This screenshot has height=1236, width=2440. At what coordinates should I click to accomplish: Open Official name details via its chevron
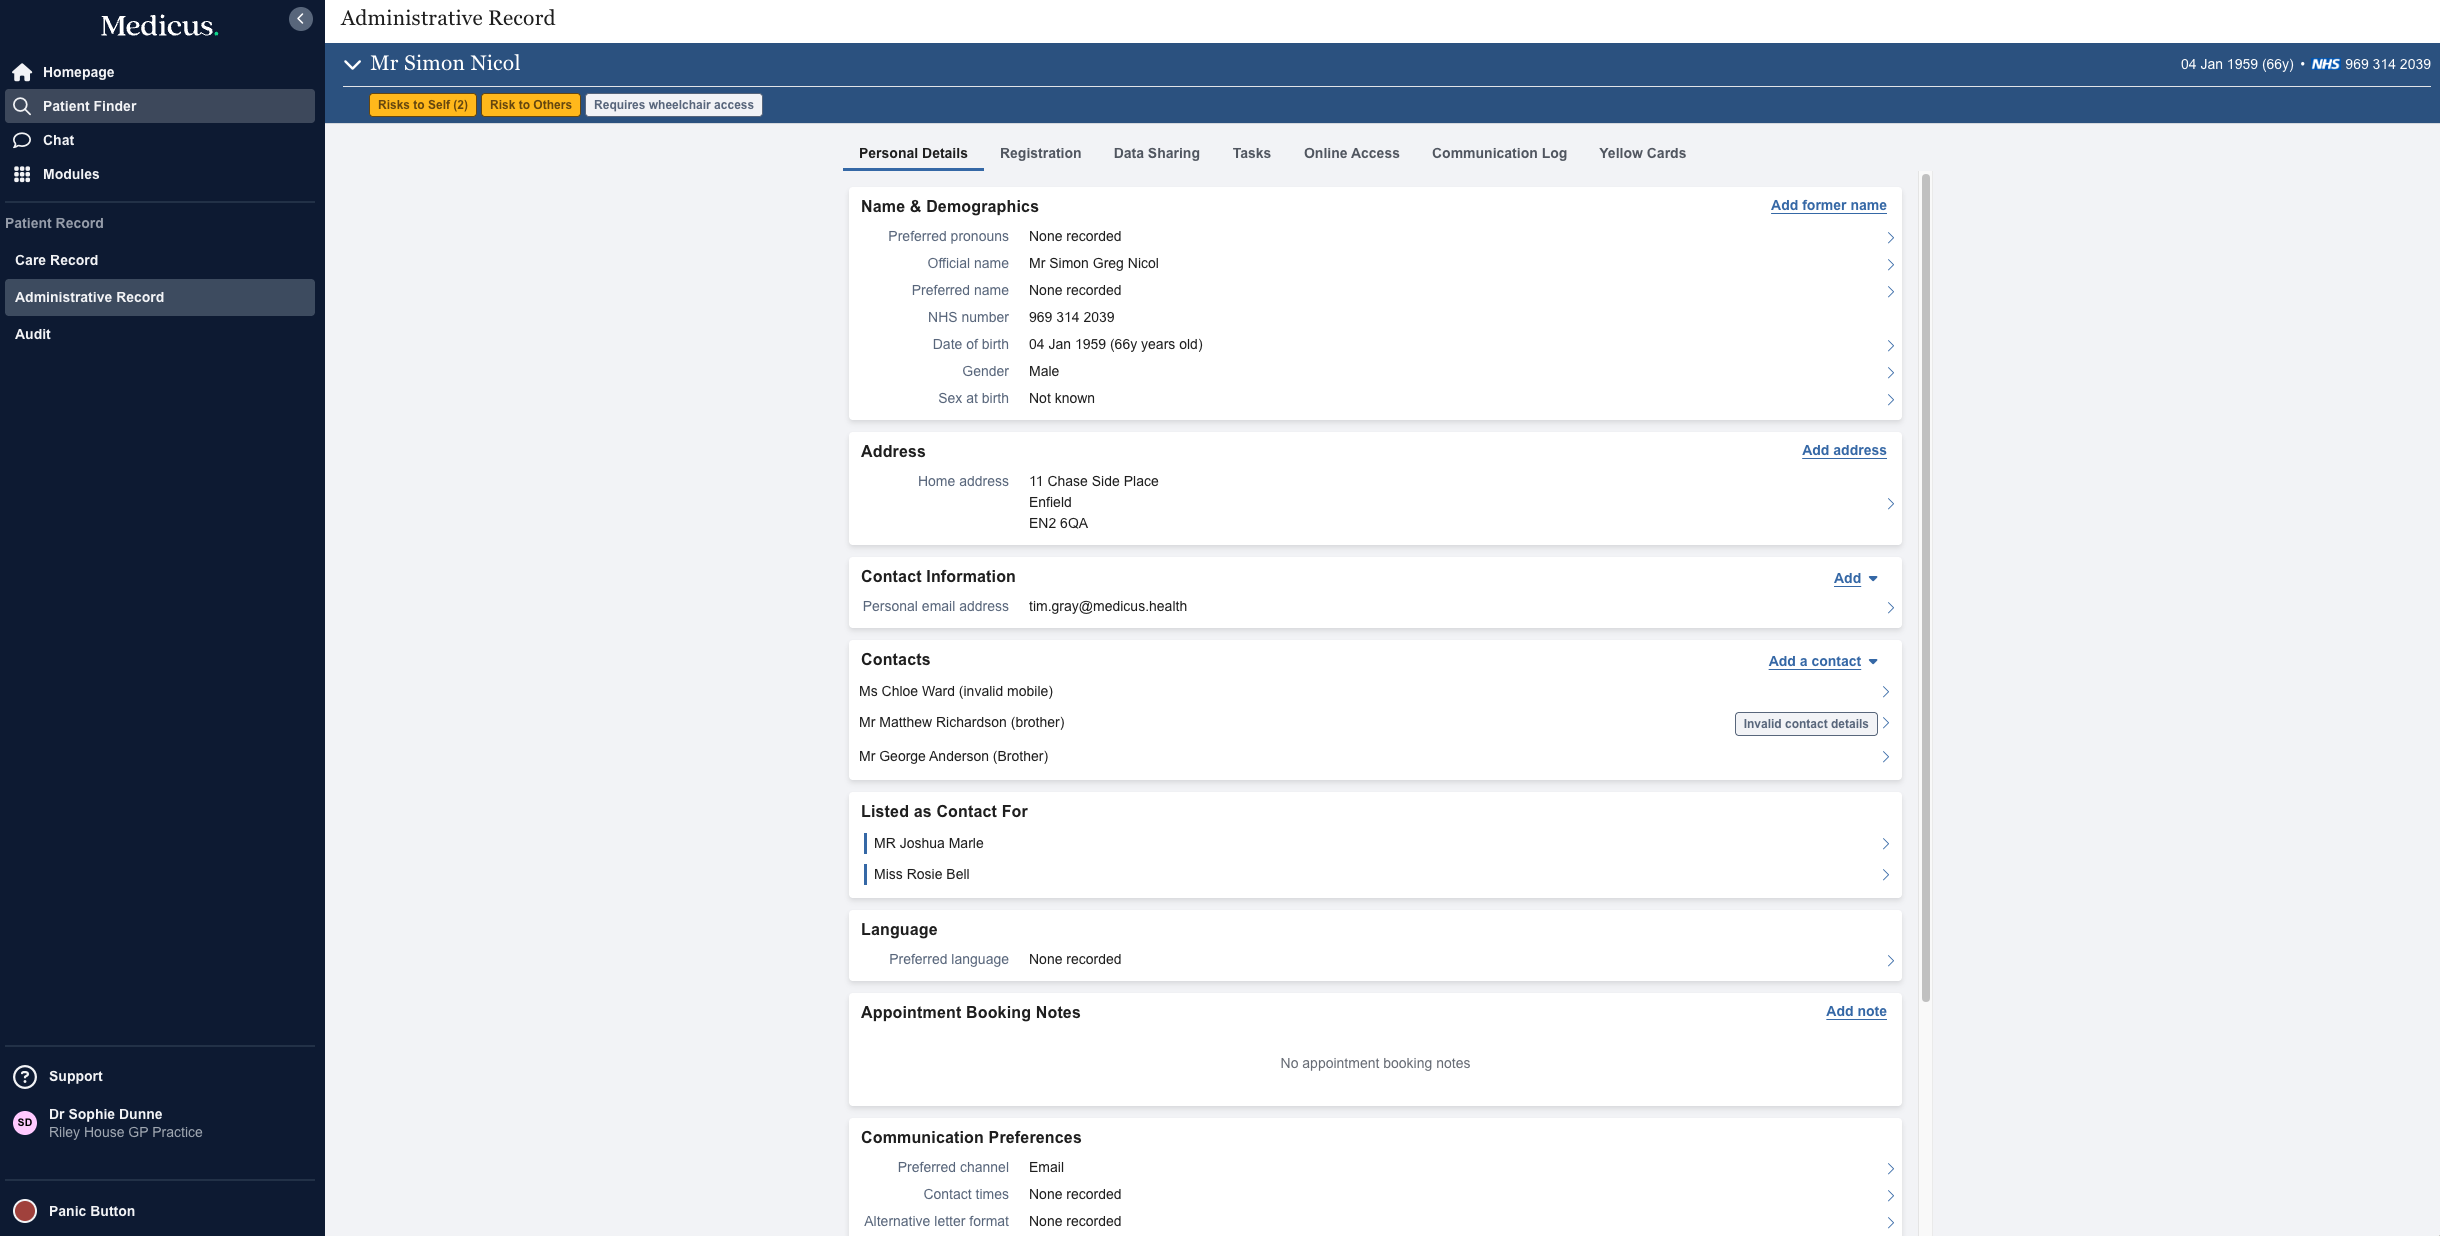[x=1890, y=264]
